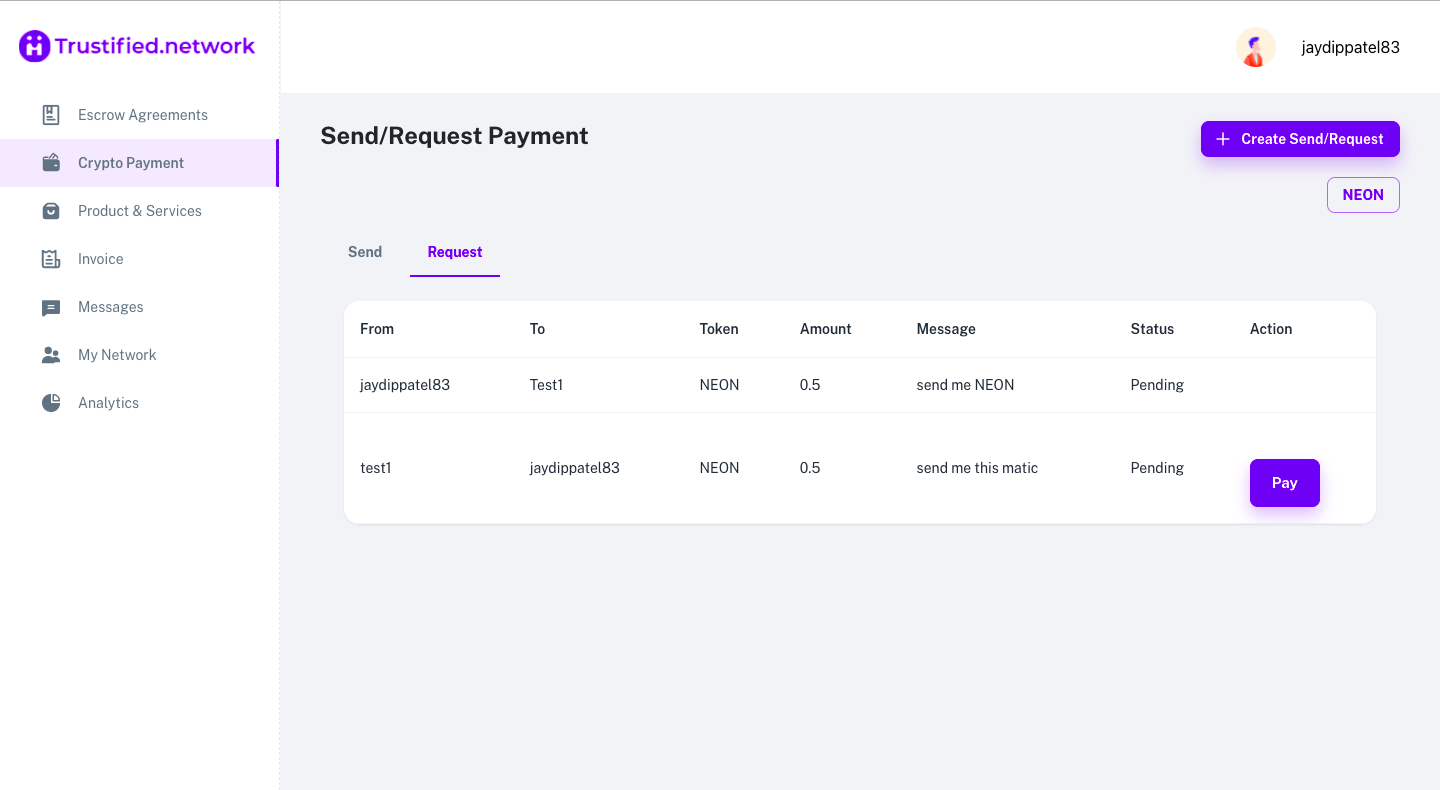Image resolution: width=1440 pixels, height=790 pixels.
Task: Click the Token column header
Action: 719,329
